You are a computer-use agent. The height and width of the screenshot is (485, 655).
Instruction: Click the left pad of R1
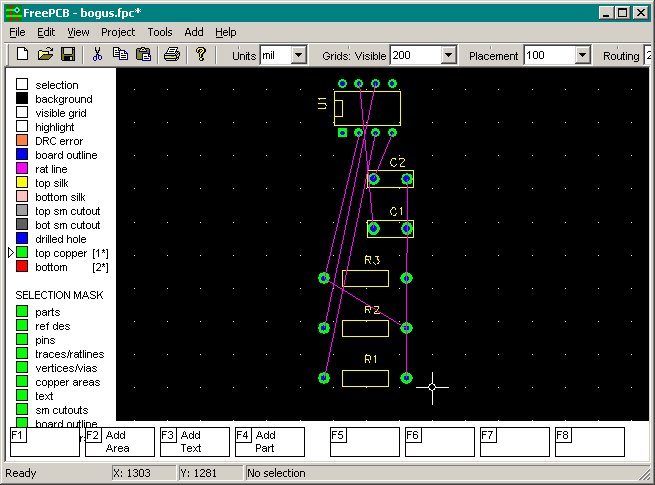click(x=324, y=378)
